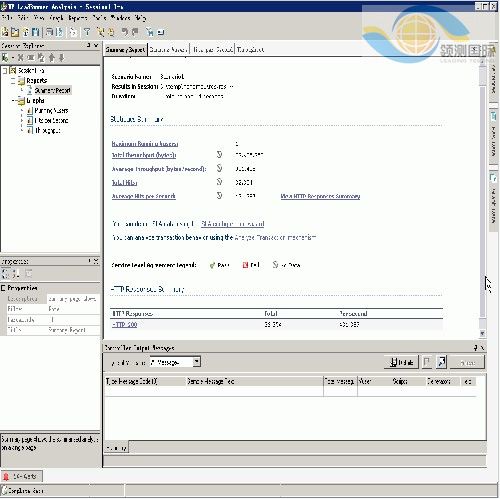Screen dimensions: 500x499
Task: Click the last icon in the main toolbar
Action: (x=161, y=32)
